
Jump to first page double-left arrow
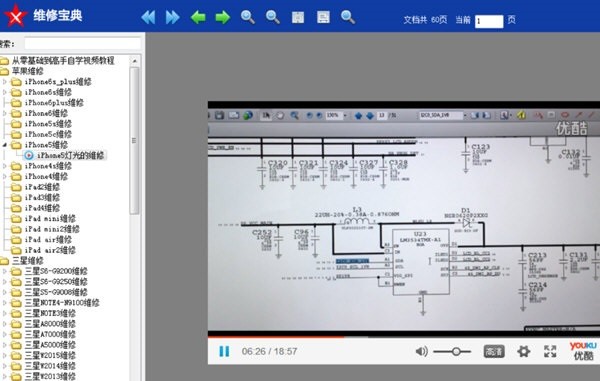click(148, 17)
